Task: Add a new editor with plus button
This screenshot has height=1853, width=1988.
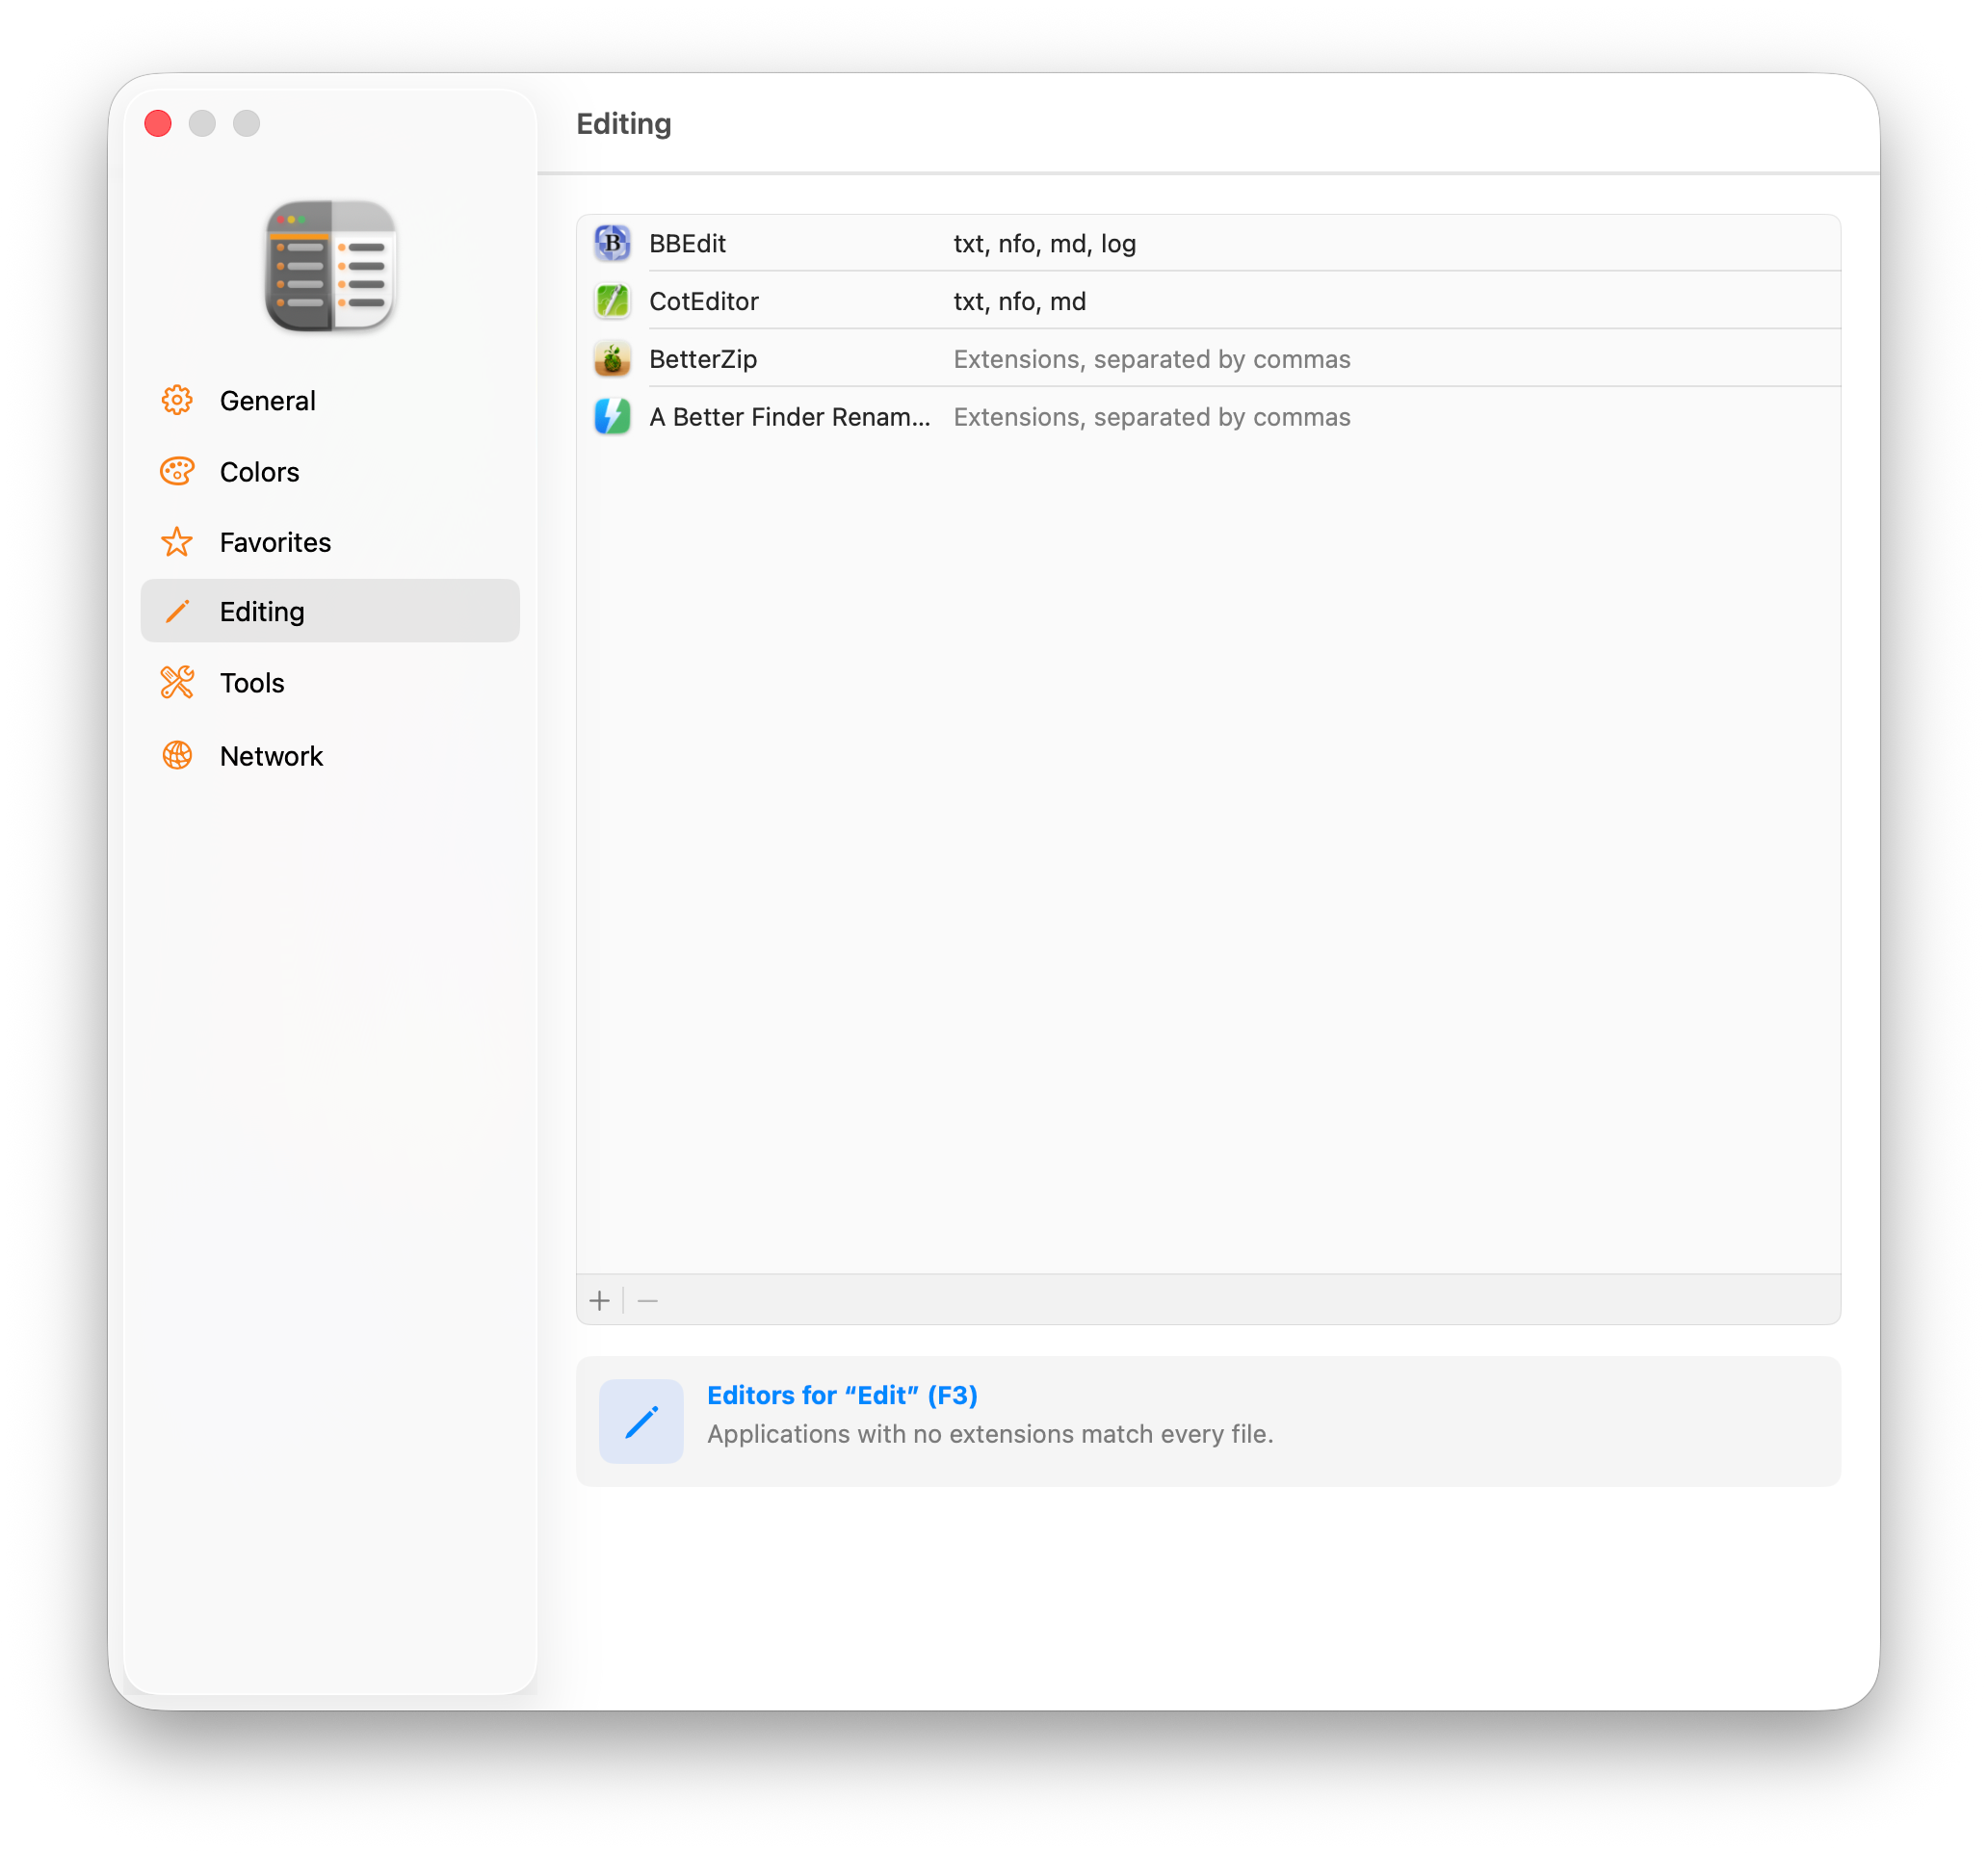Action: pyautogui.click(x=600, y=1300)
